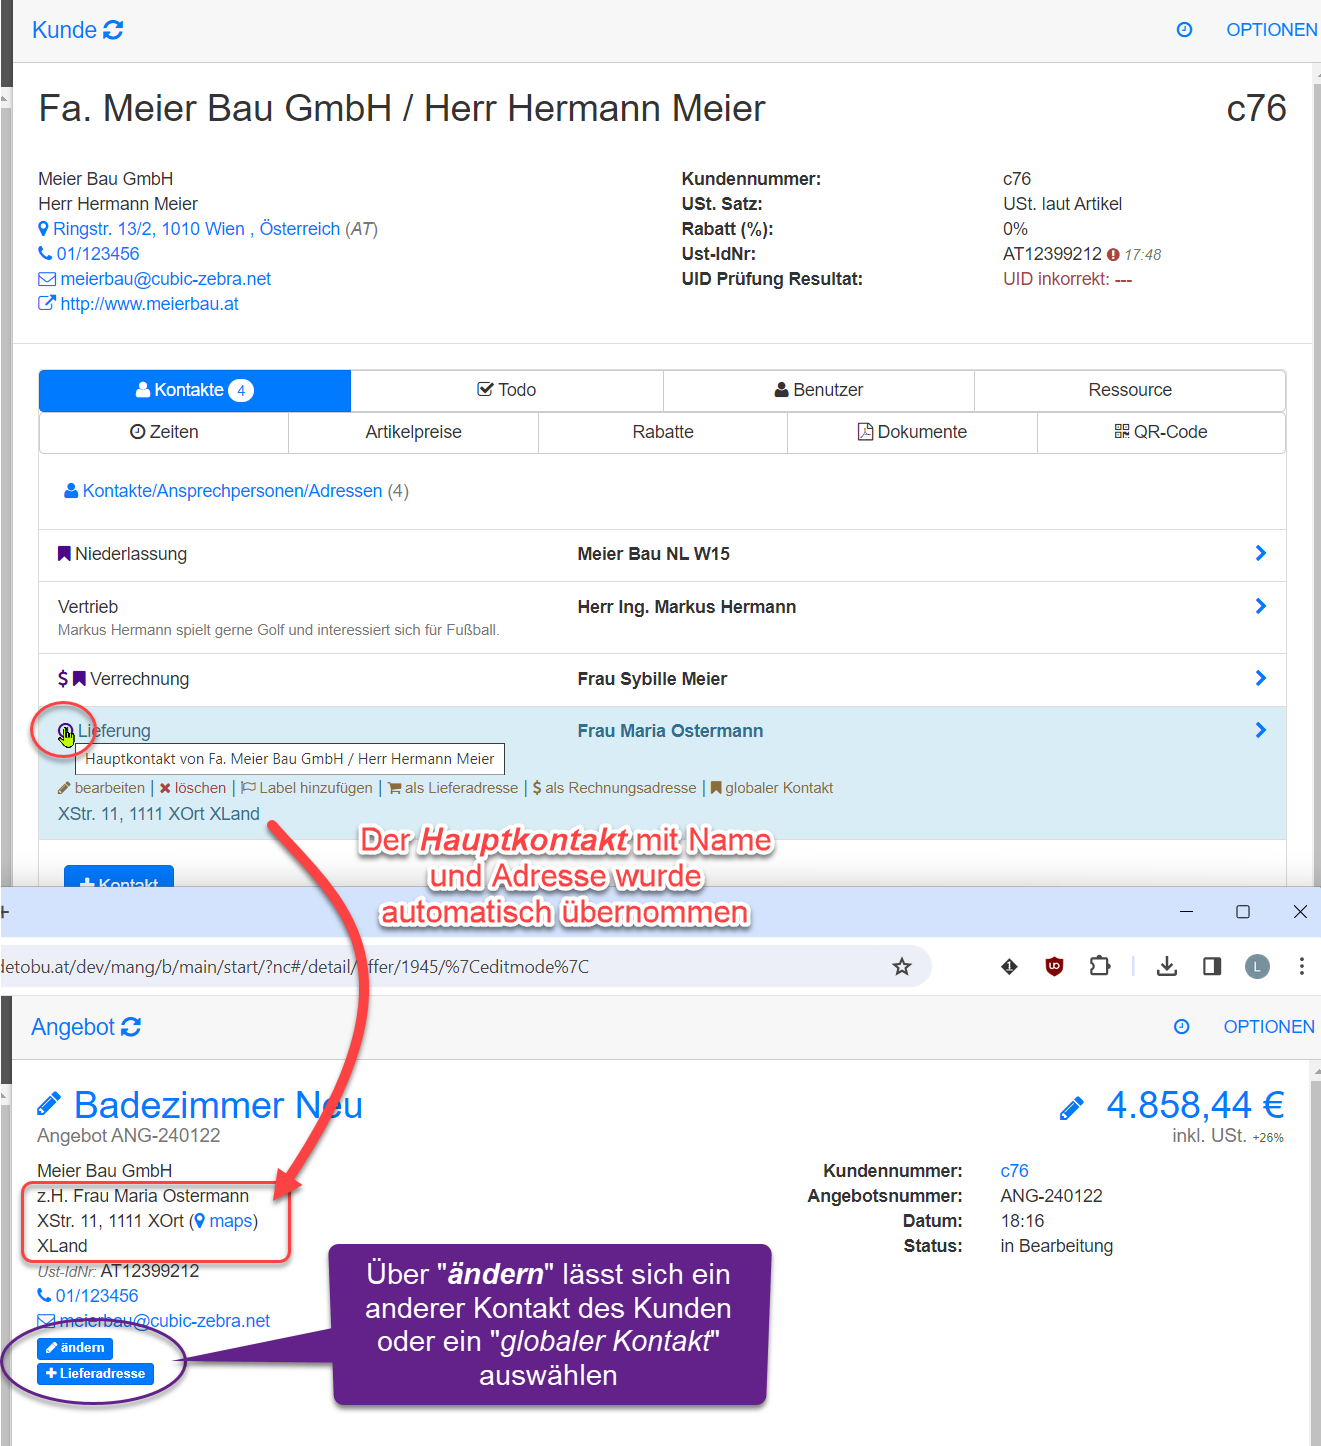Switch to the Todo tab
1321x1446 pixels.
(x=507, y=390)
